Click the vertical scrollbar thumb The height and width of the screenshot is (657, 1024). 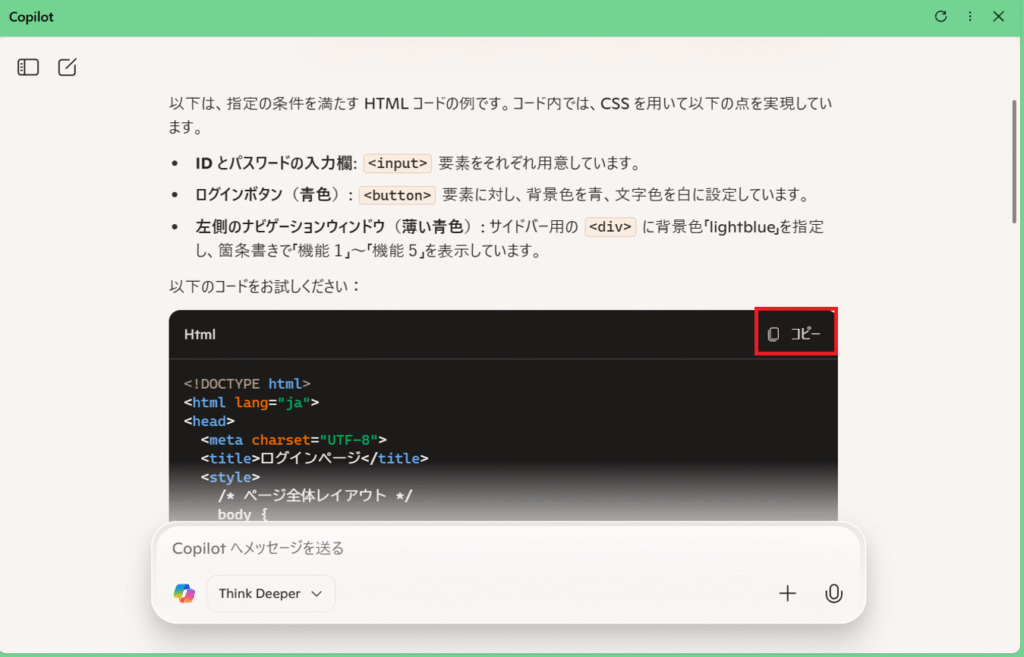pos(1014,161)
